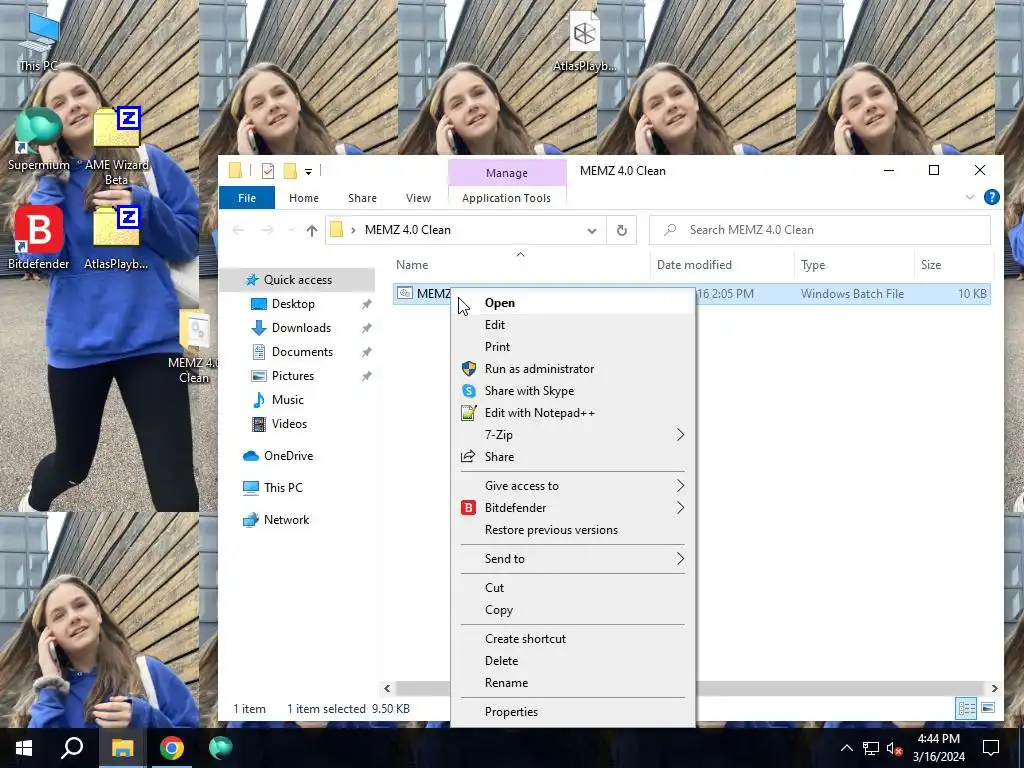
Task: Open the recent locations dropdown arrow
Action: tap(291, 230)
